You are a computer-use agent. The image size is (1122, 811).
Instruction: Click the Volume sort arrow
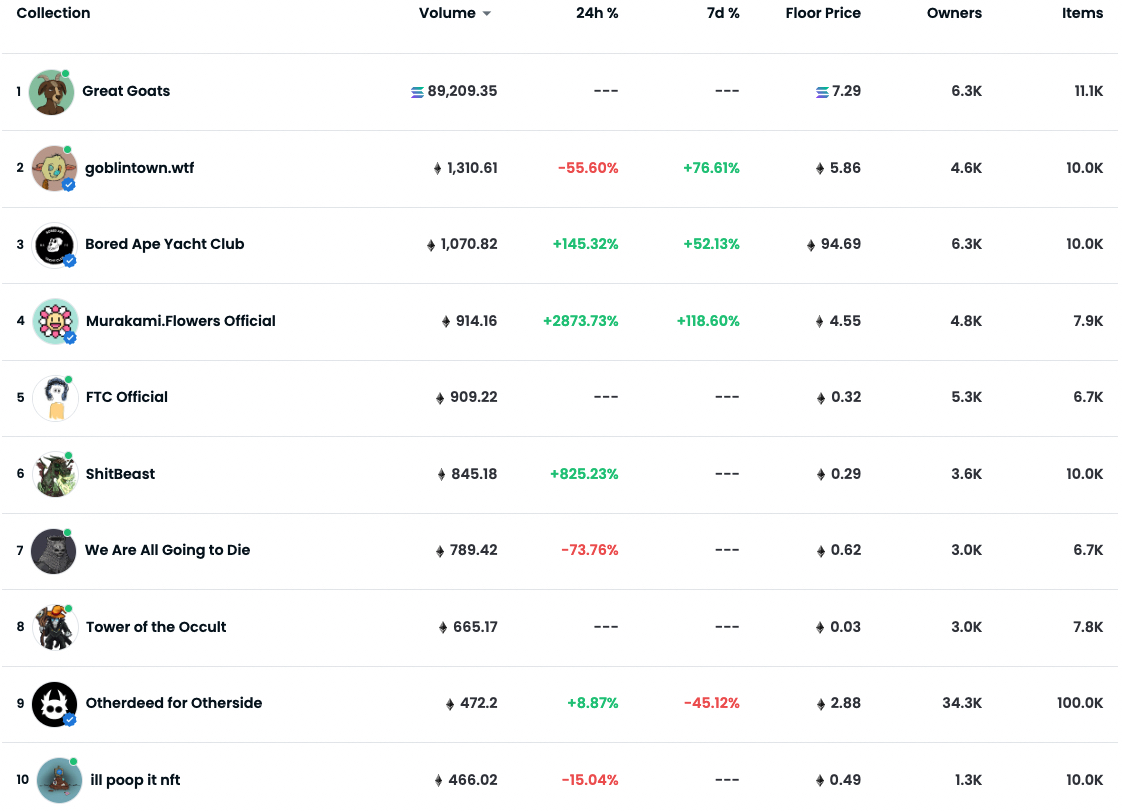point(487,14)
